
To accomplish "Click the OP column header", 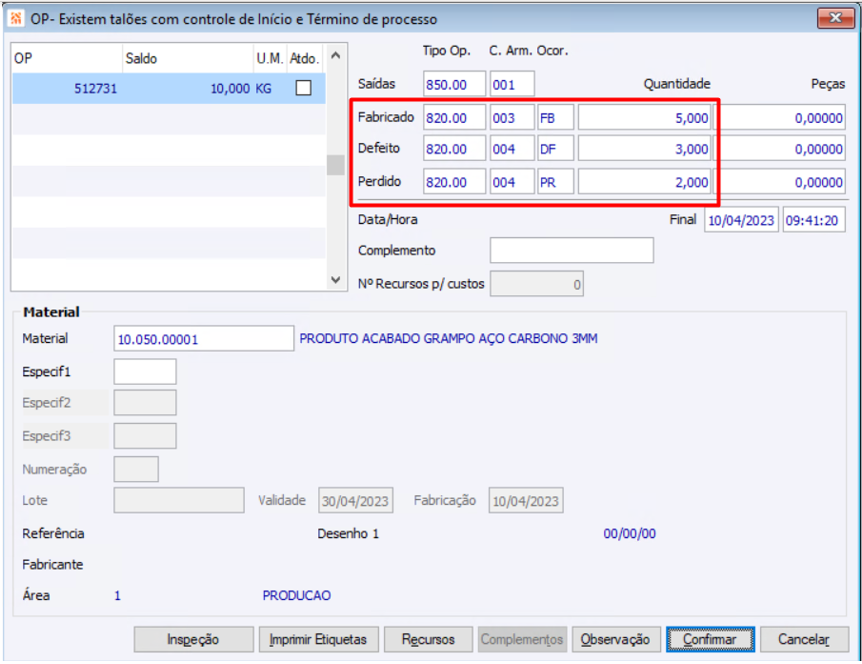I will tap(67, 58).
